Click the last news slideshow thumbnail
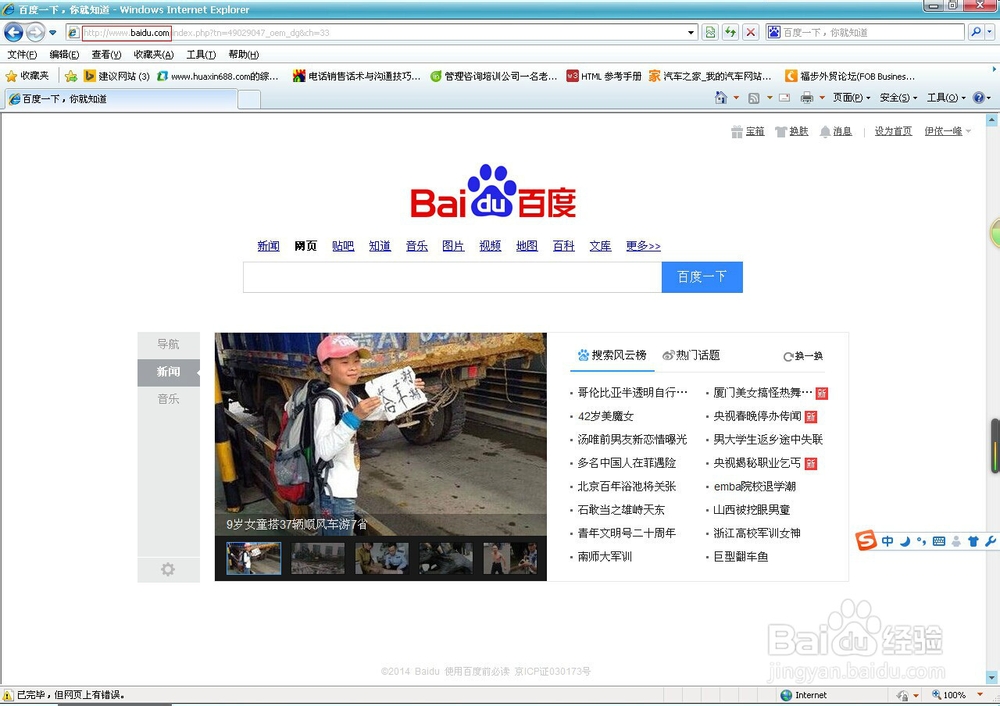This screenshot has height=706, width=1000. (x=510, y=558)
